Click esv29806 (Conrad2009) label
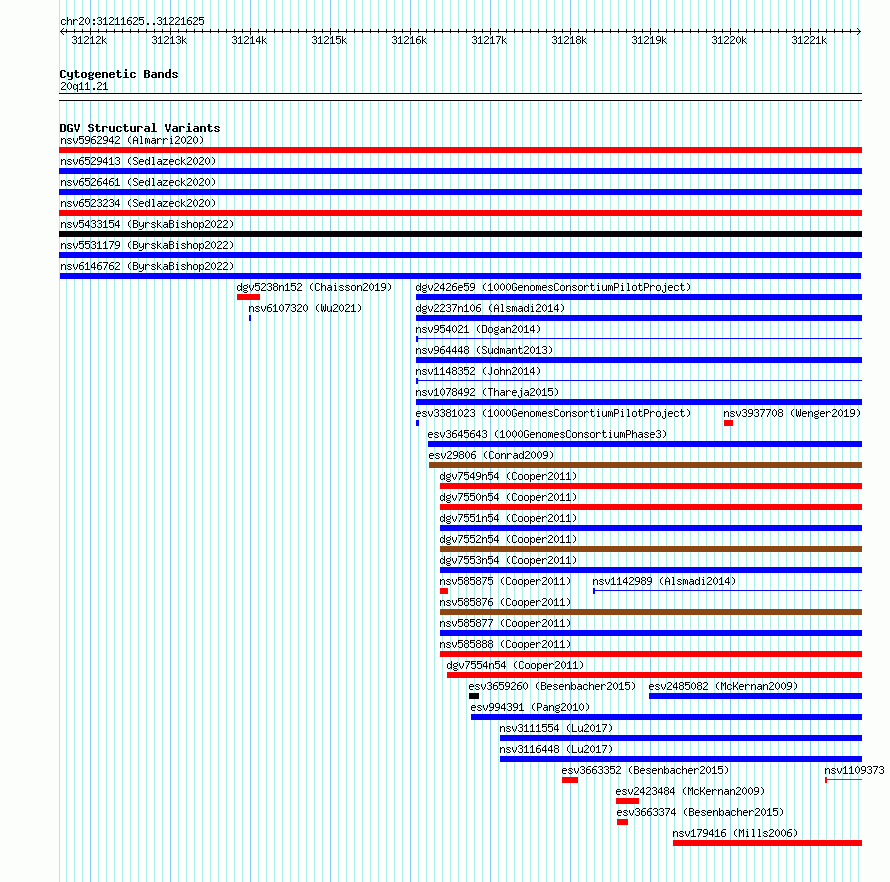890x882 pixels. tap(492, 455)
